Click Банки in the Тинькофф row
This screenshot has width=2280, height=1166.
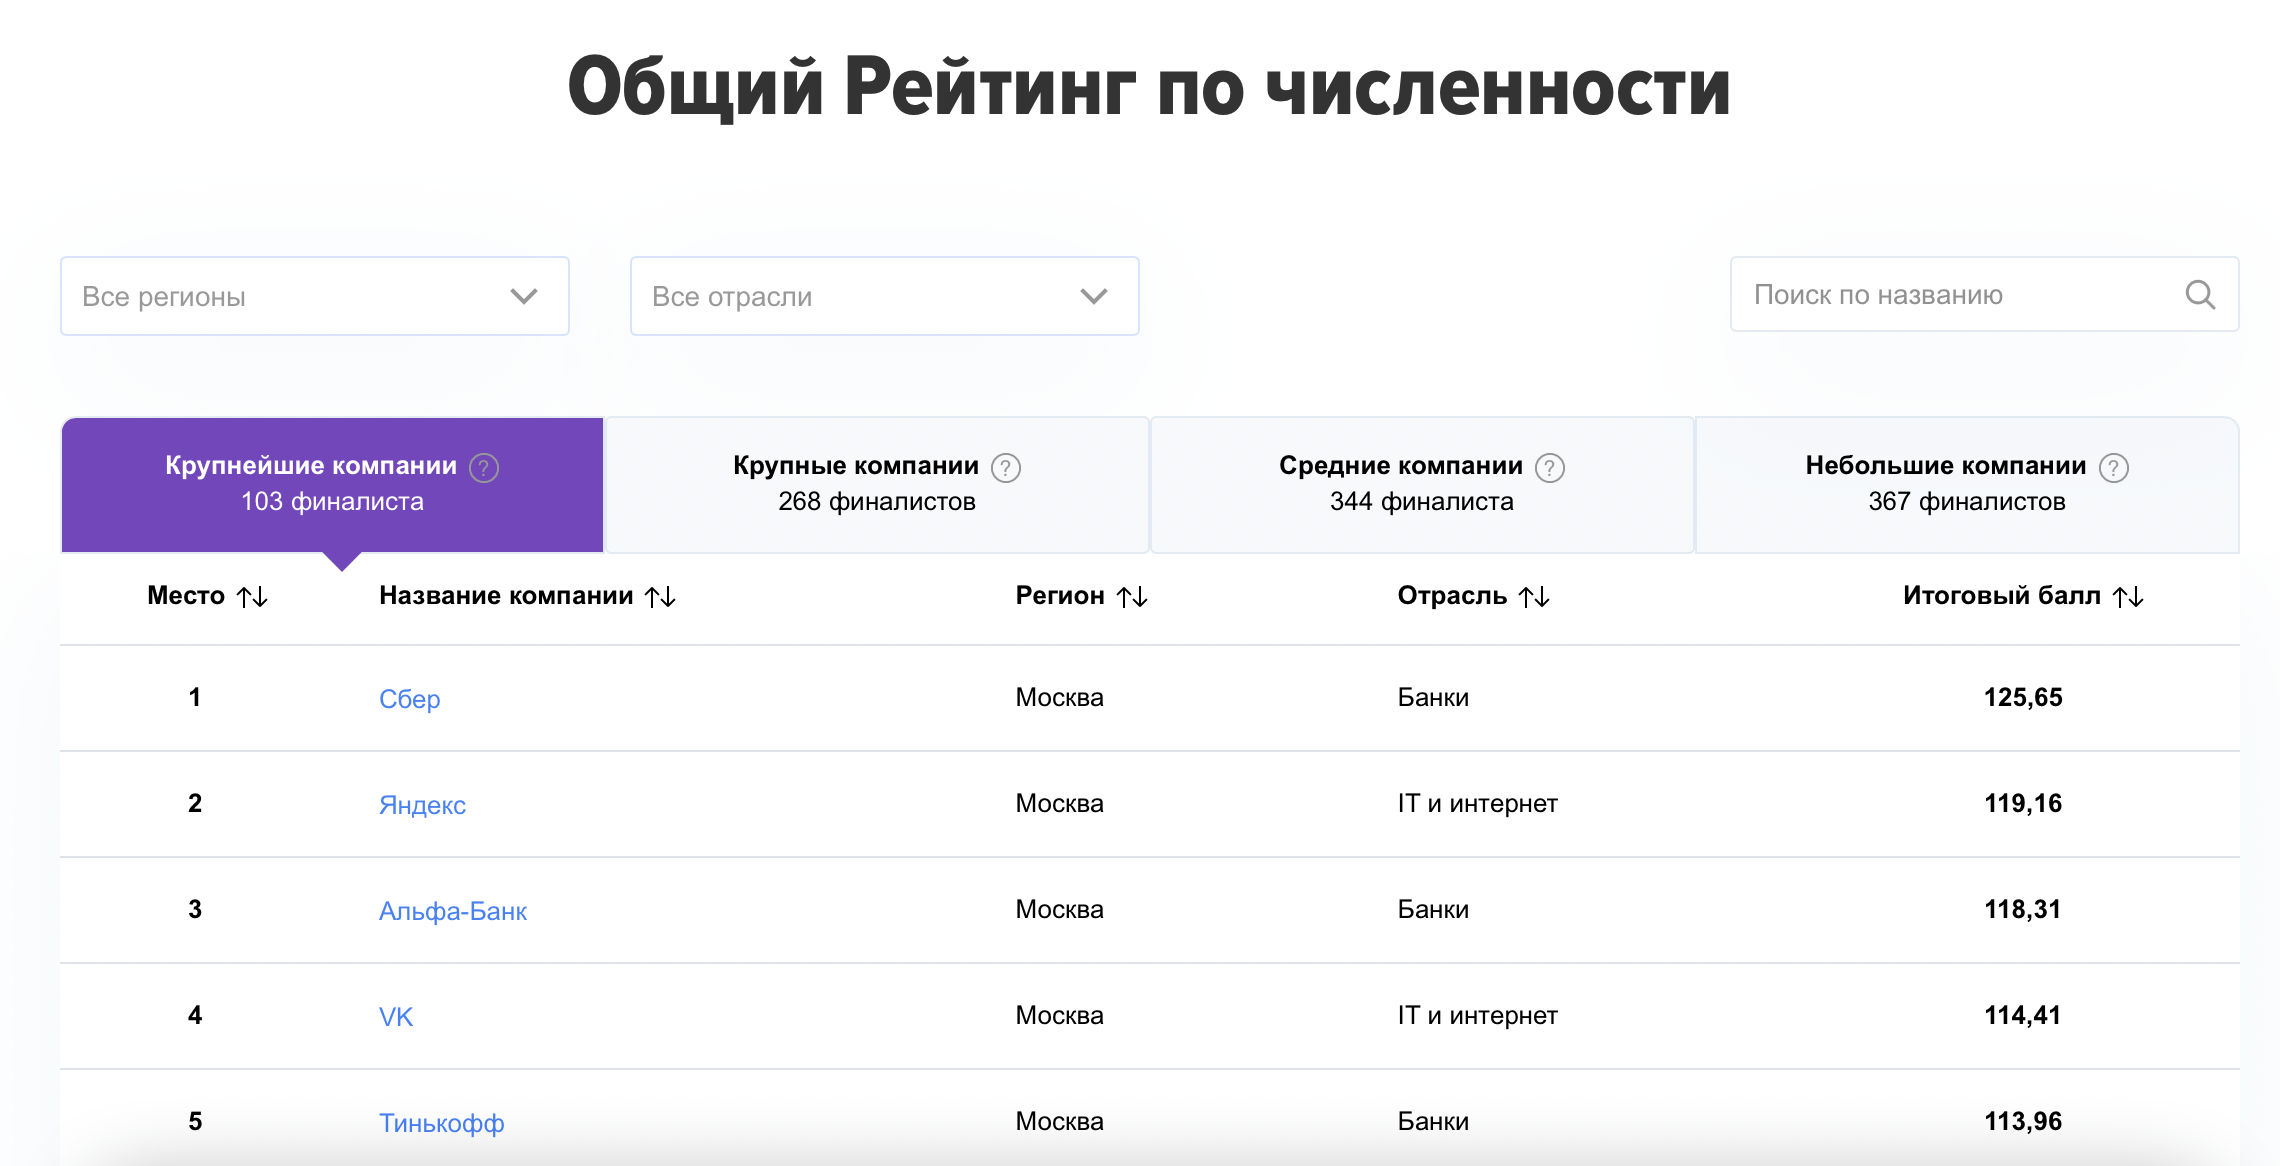coord(1433,1121)
